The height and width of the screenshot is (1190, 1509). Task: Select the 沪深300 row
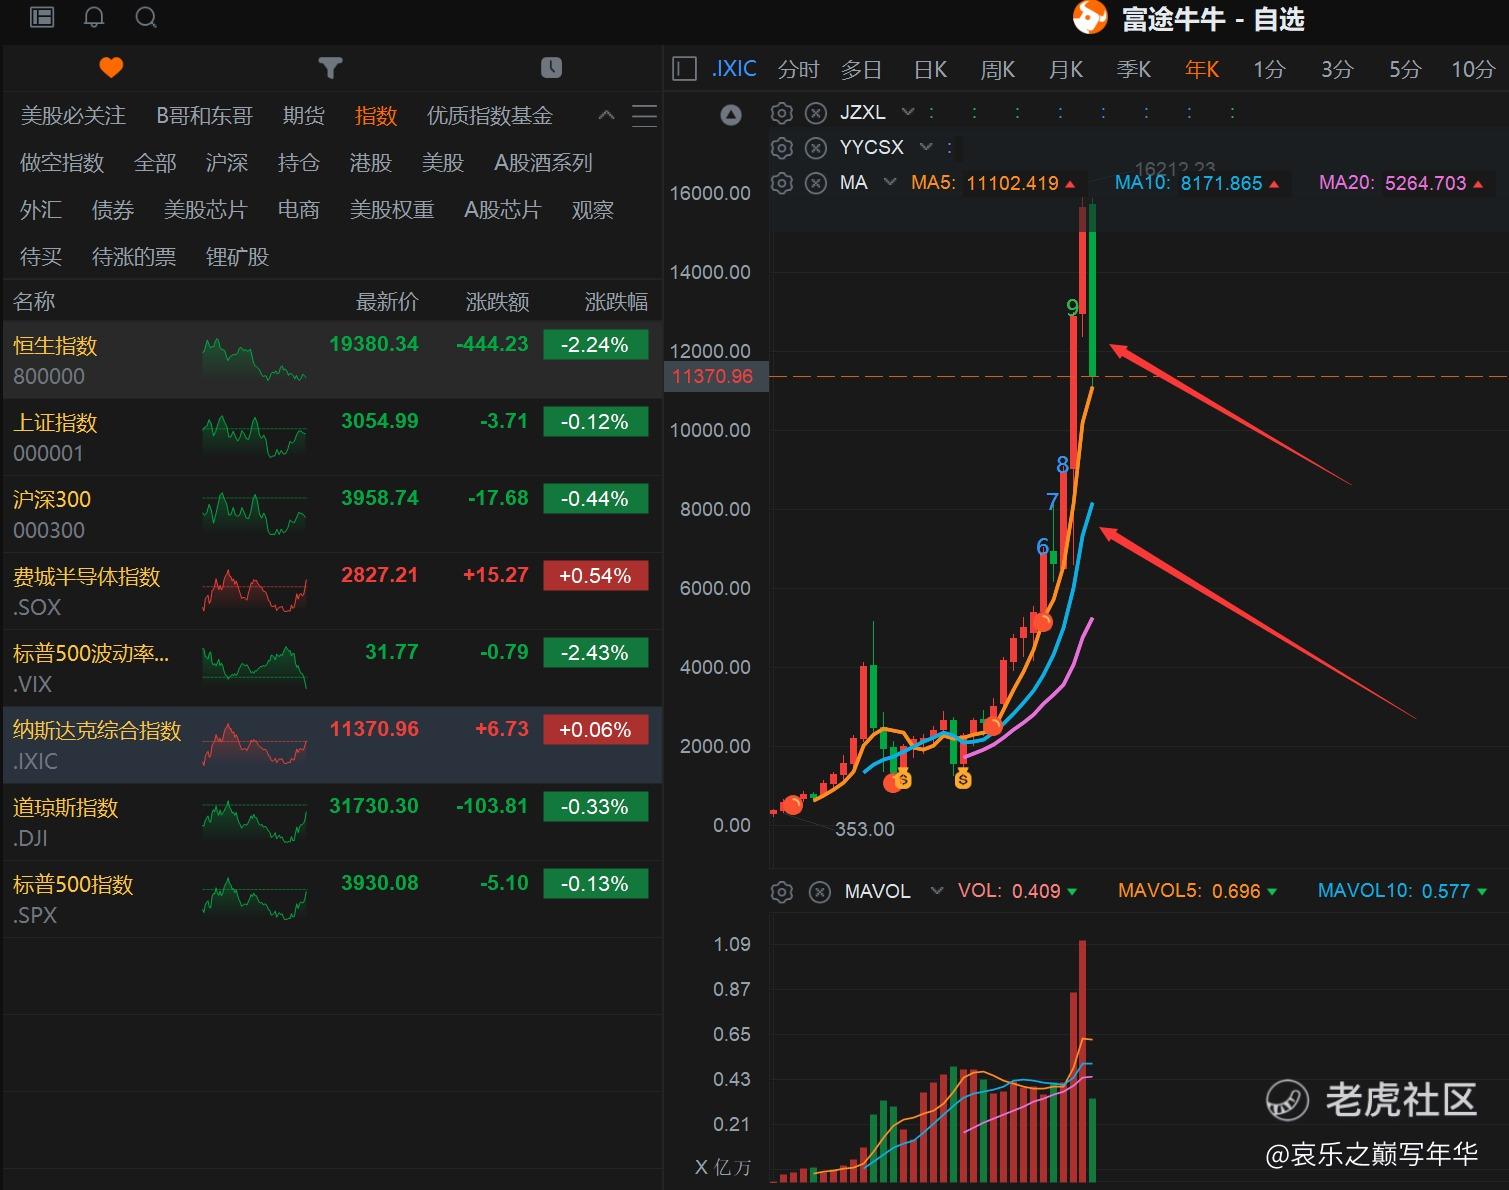pyautogui.click(x=332, y=514)
